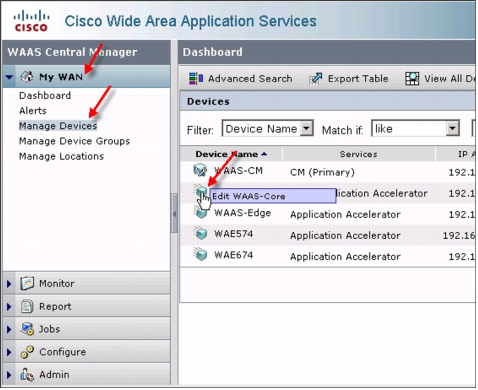The width and height of the screenshot is (478, 390).
Task: Click the WAAS-CM device name
Action: coord(238,171)
